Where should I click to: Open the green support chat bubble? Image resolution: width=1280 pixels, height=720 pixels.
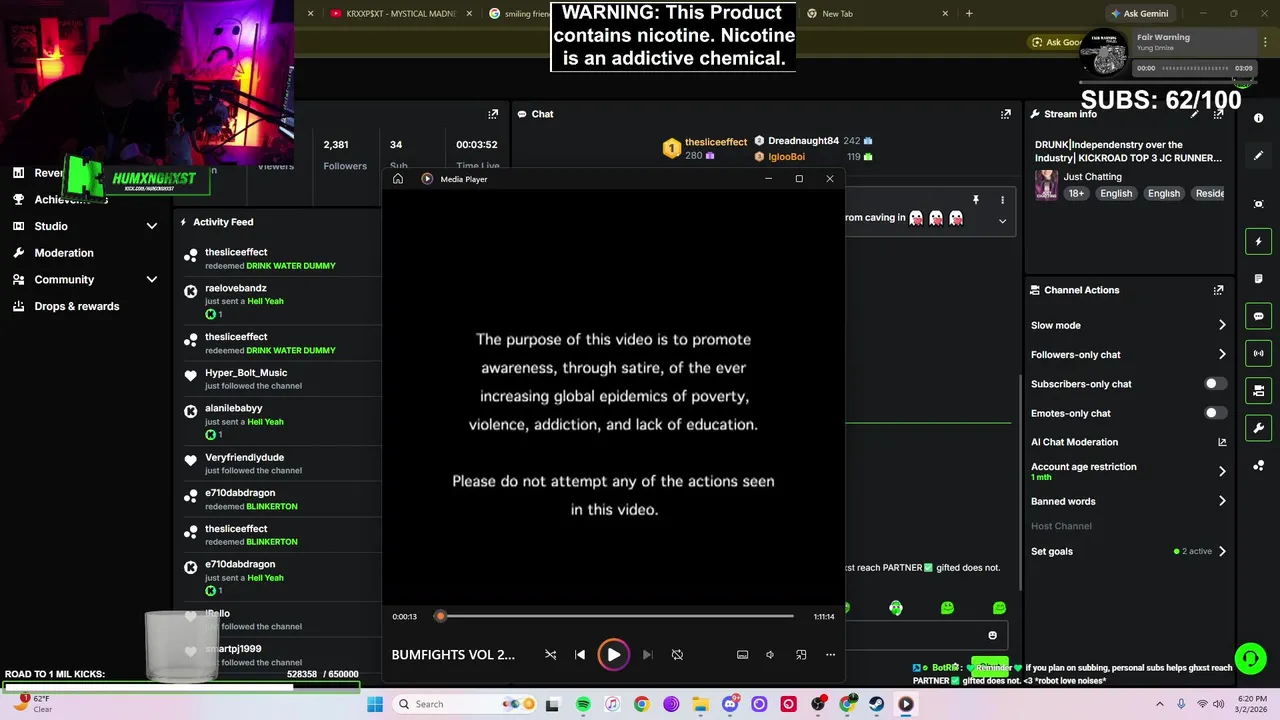pyautogui.click(x=1250, y=658)
